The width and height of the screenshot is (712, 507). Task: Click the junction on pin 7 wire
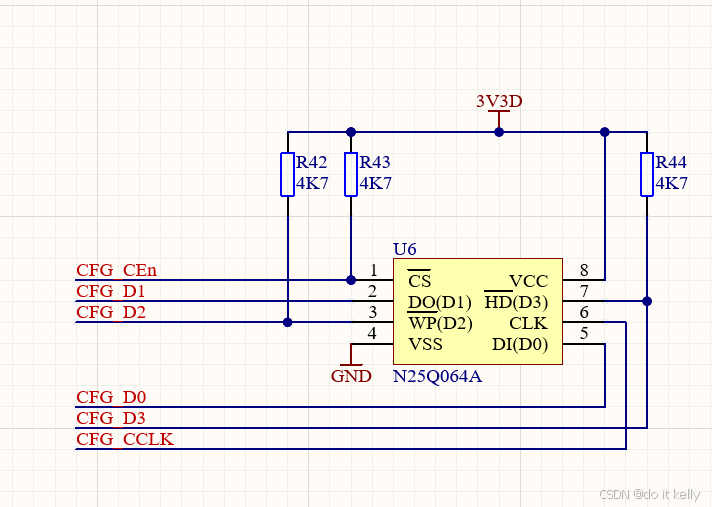pyautogui.click(x=647, y=301)
